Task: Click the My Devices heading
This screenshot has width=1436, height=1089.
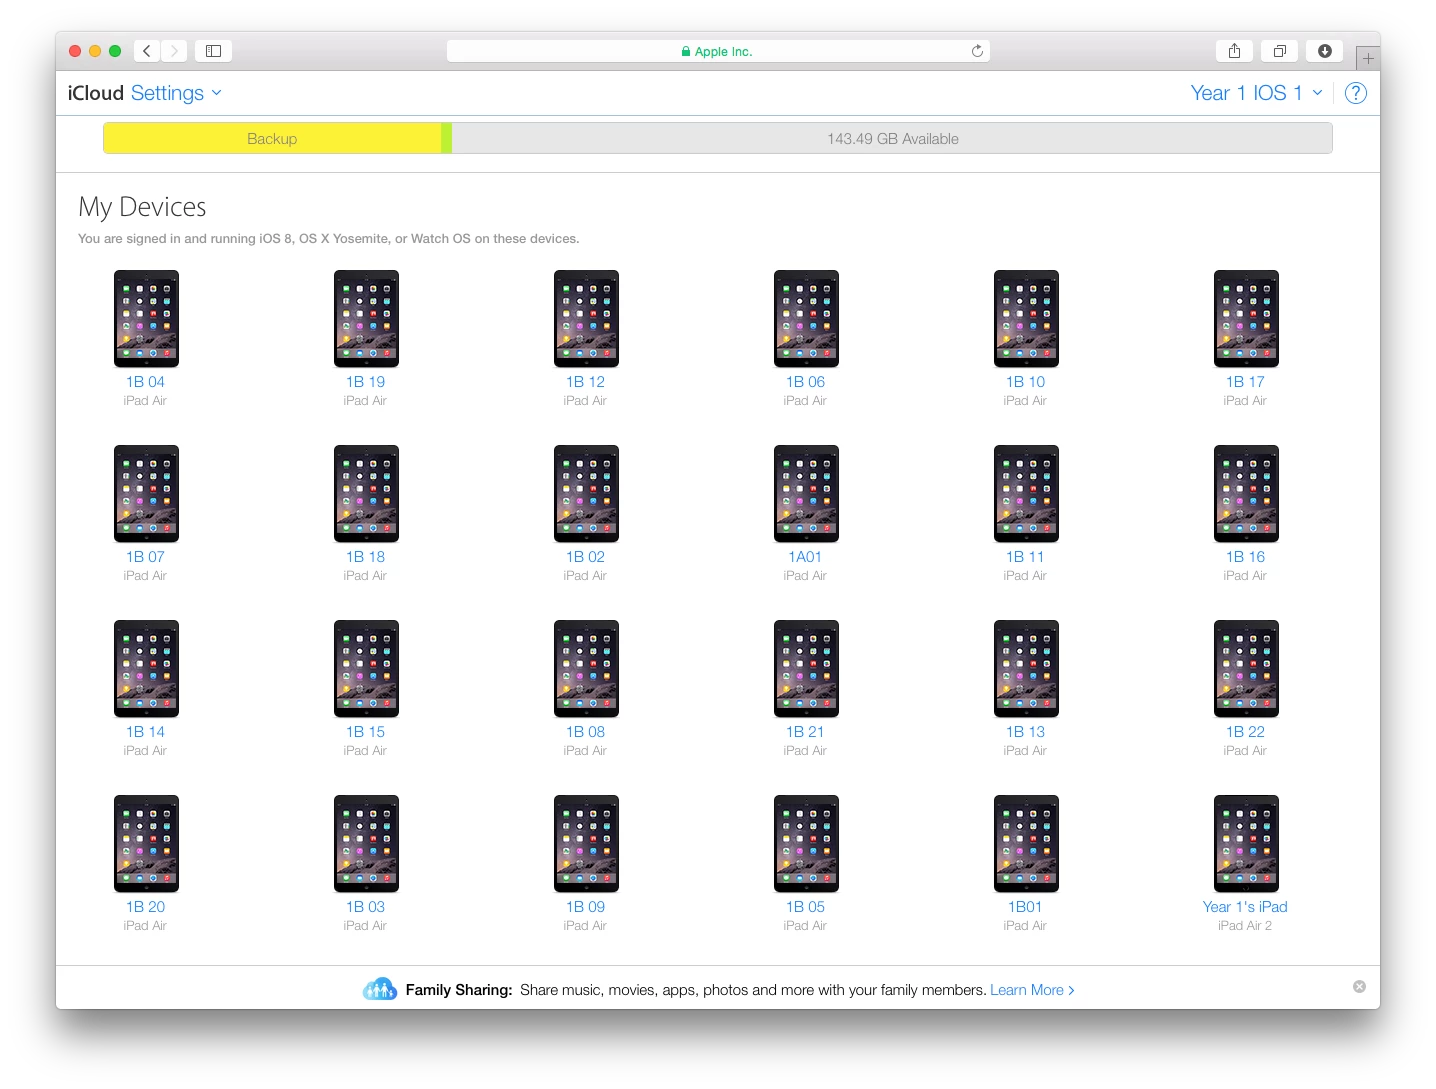Action: 142,207
